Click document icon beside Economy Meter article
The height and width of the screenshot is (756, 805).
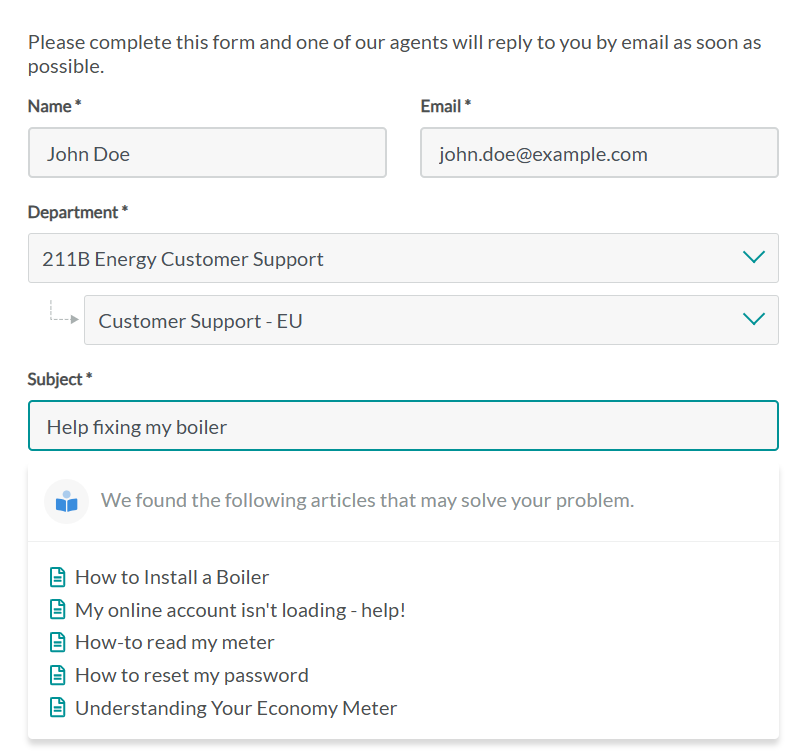pyautogui.click(x=58, y=708)
